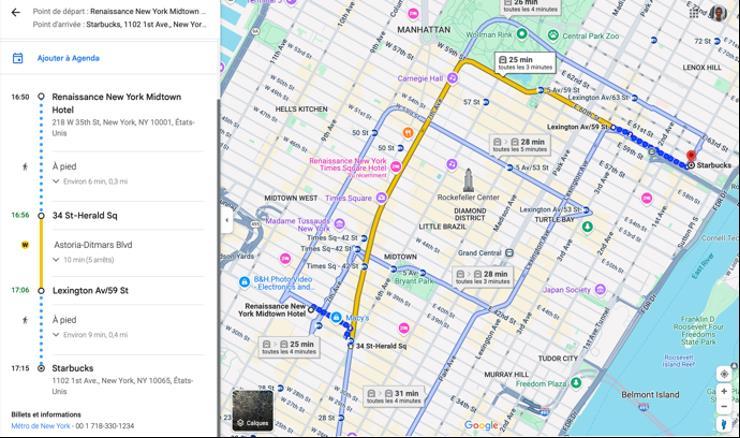
Task: Open the Street View pegman
Action: pos(724,423)
